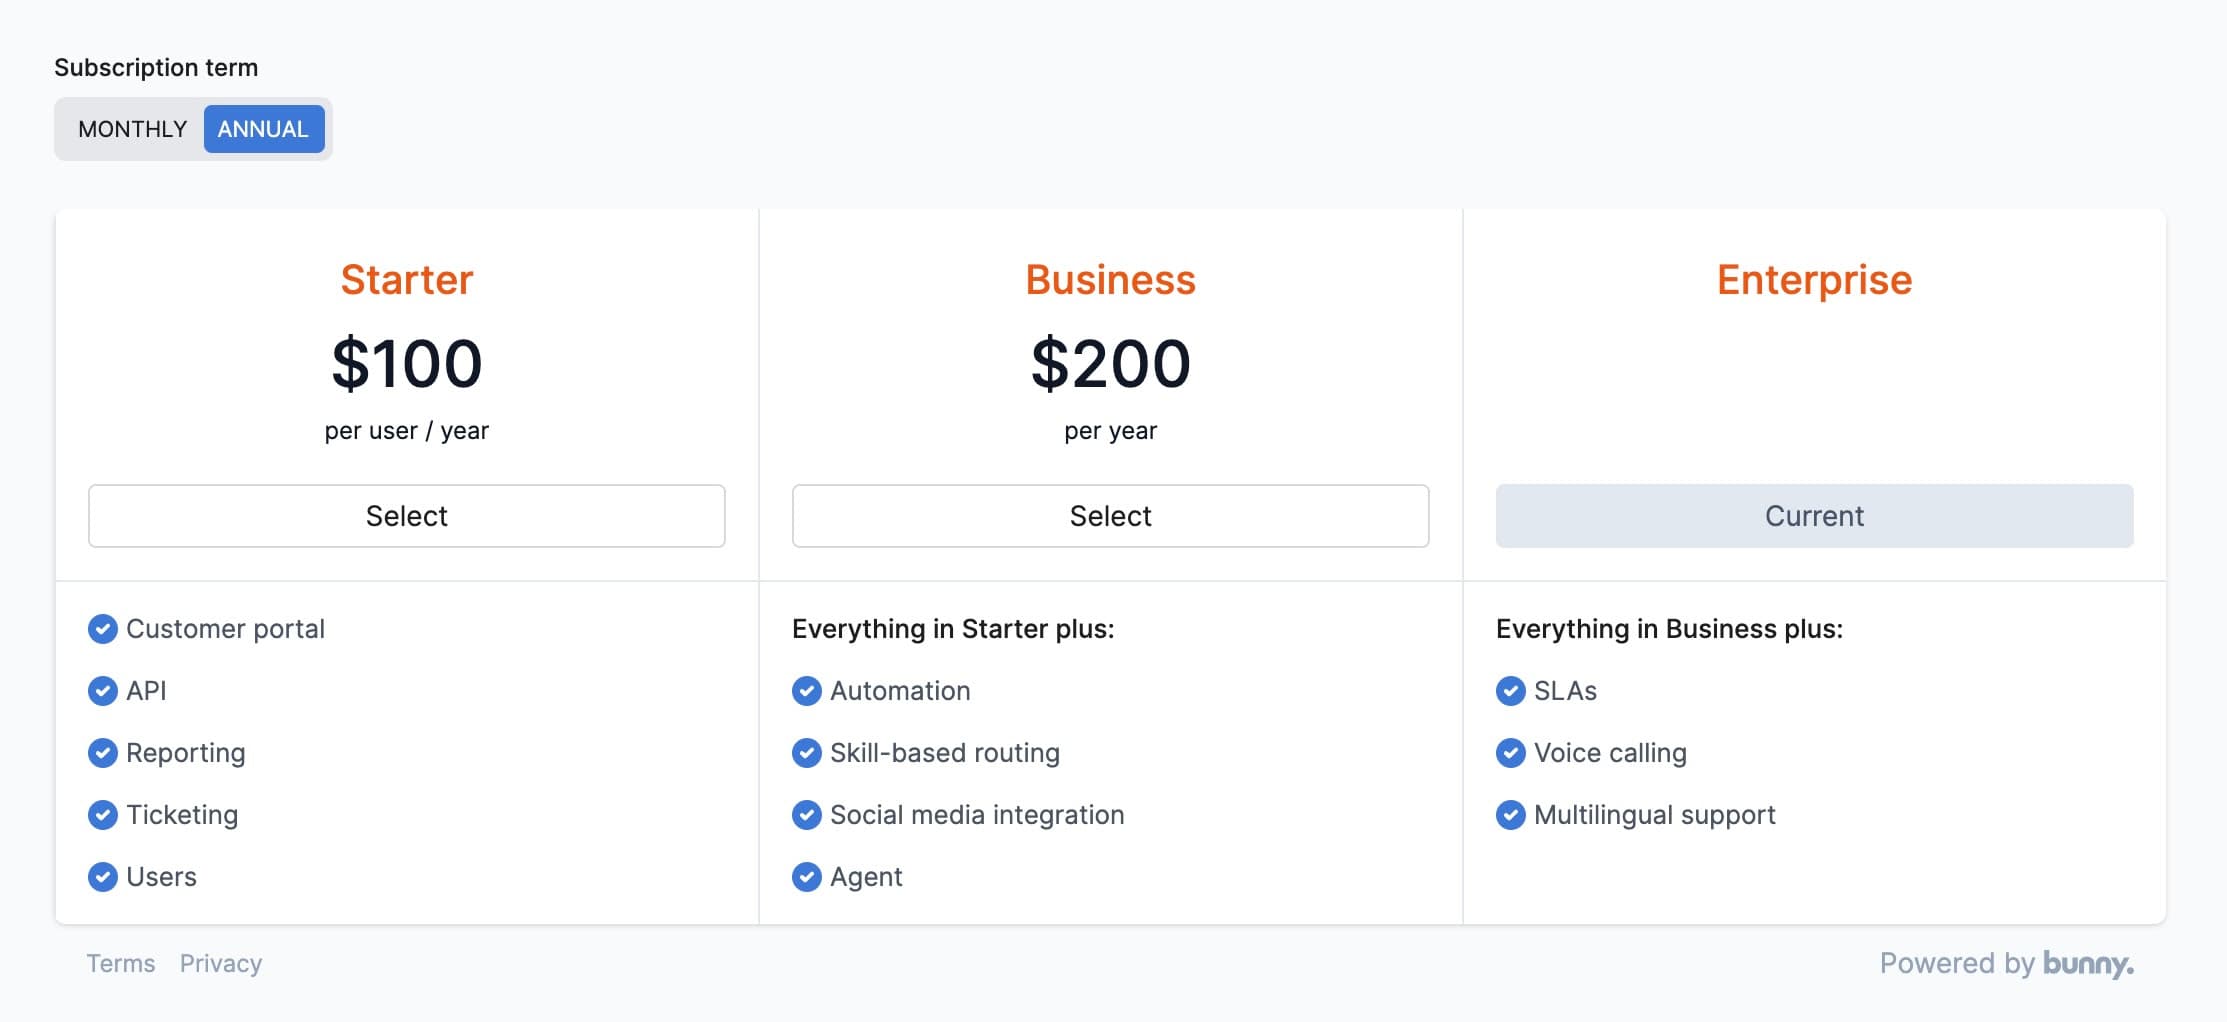Click the checkmark icon beside Multilingual support
2227x1022 pixels.
[1511, 815]
